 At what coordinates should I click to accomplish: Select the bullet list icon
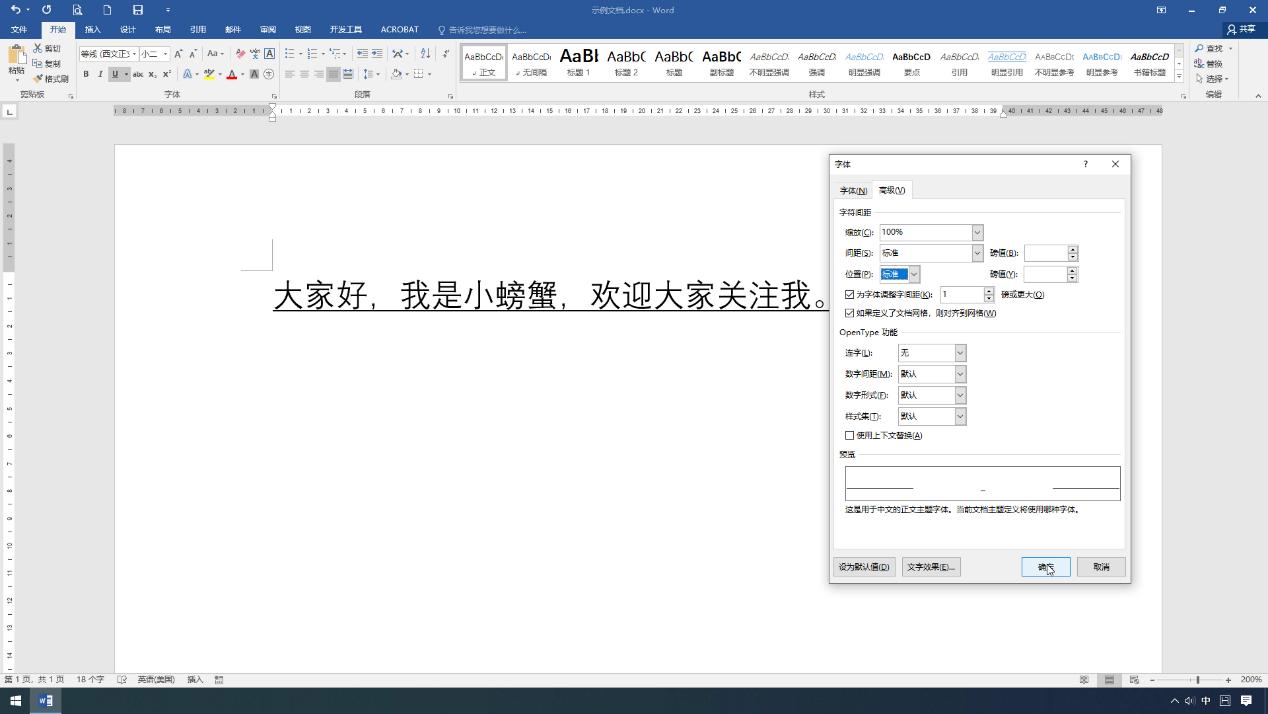tap(287, 53)
